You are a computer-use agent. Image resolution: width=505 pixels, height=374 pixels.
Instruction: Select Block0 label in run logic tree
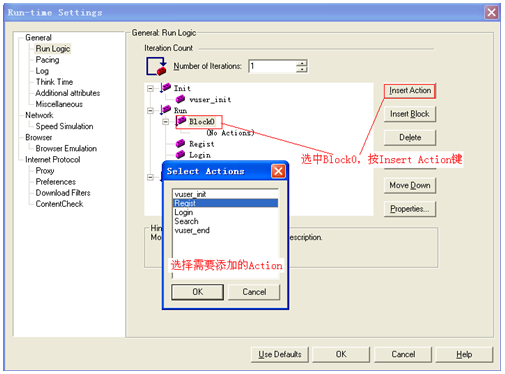pyautogui.click(x=202, y=122)
